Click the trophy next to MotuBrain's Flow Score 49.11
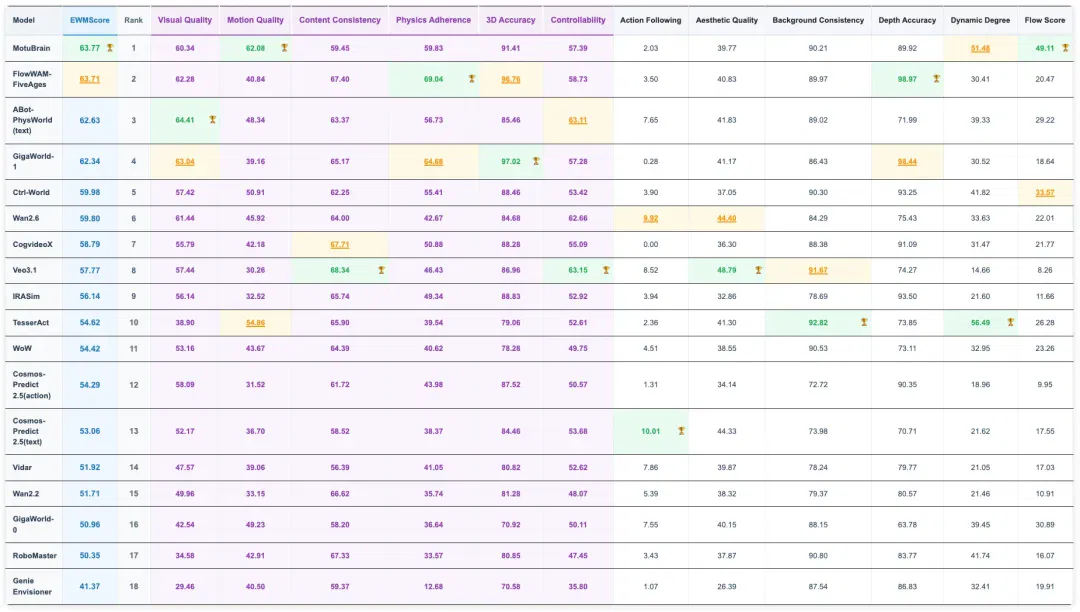 [1066, 48]
